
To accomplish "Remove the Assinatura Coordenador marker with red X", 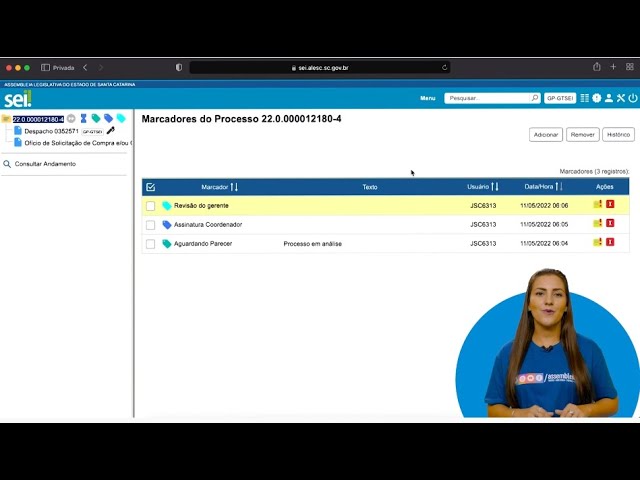I will pyautogui.click(x=610, y=223).
